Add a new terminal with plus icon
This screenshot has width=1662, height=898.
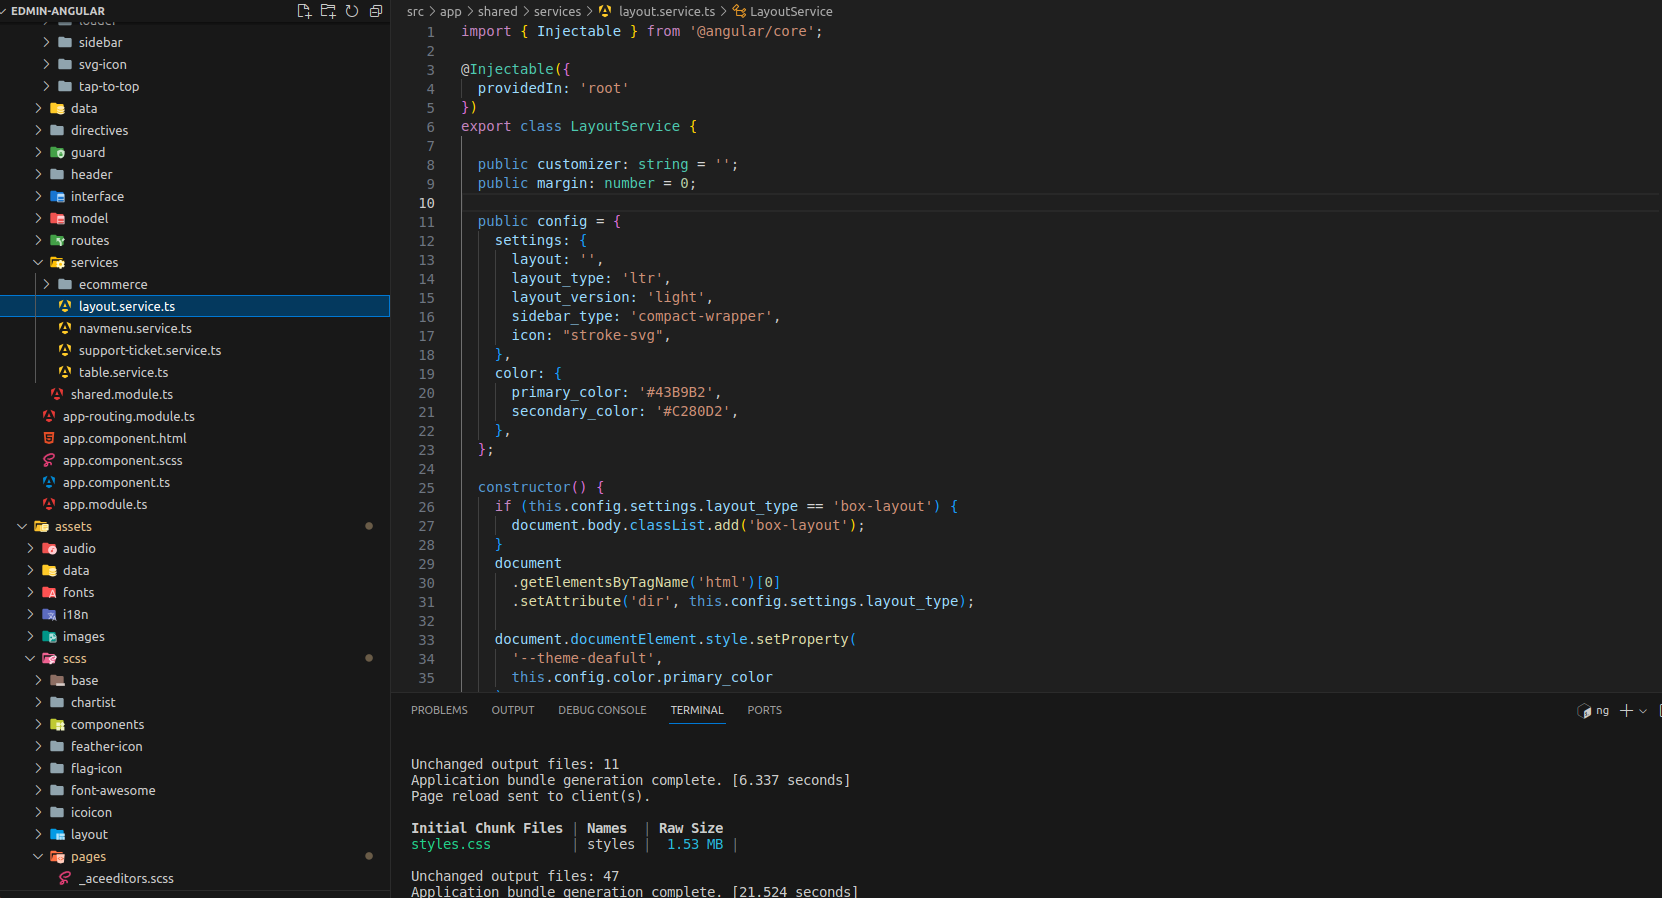pyautogui.click(x=1626, y=710)
